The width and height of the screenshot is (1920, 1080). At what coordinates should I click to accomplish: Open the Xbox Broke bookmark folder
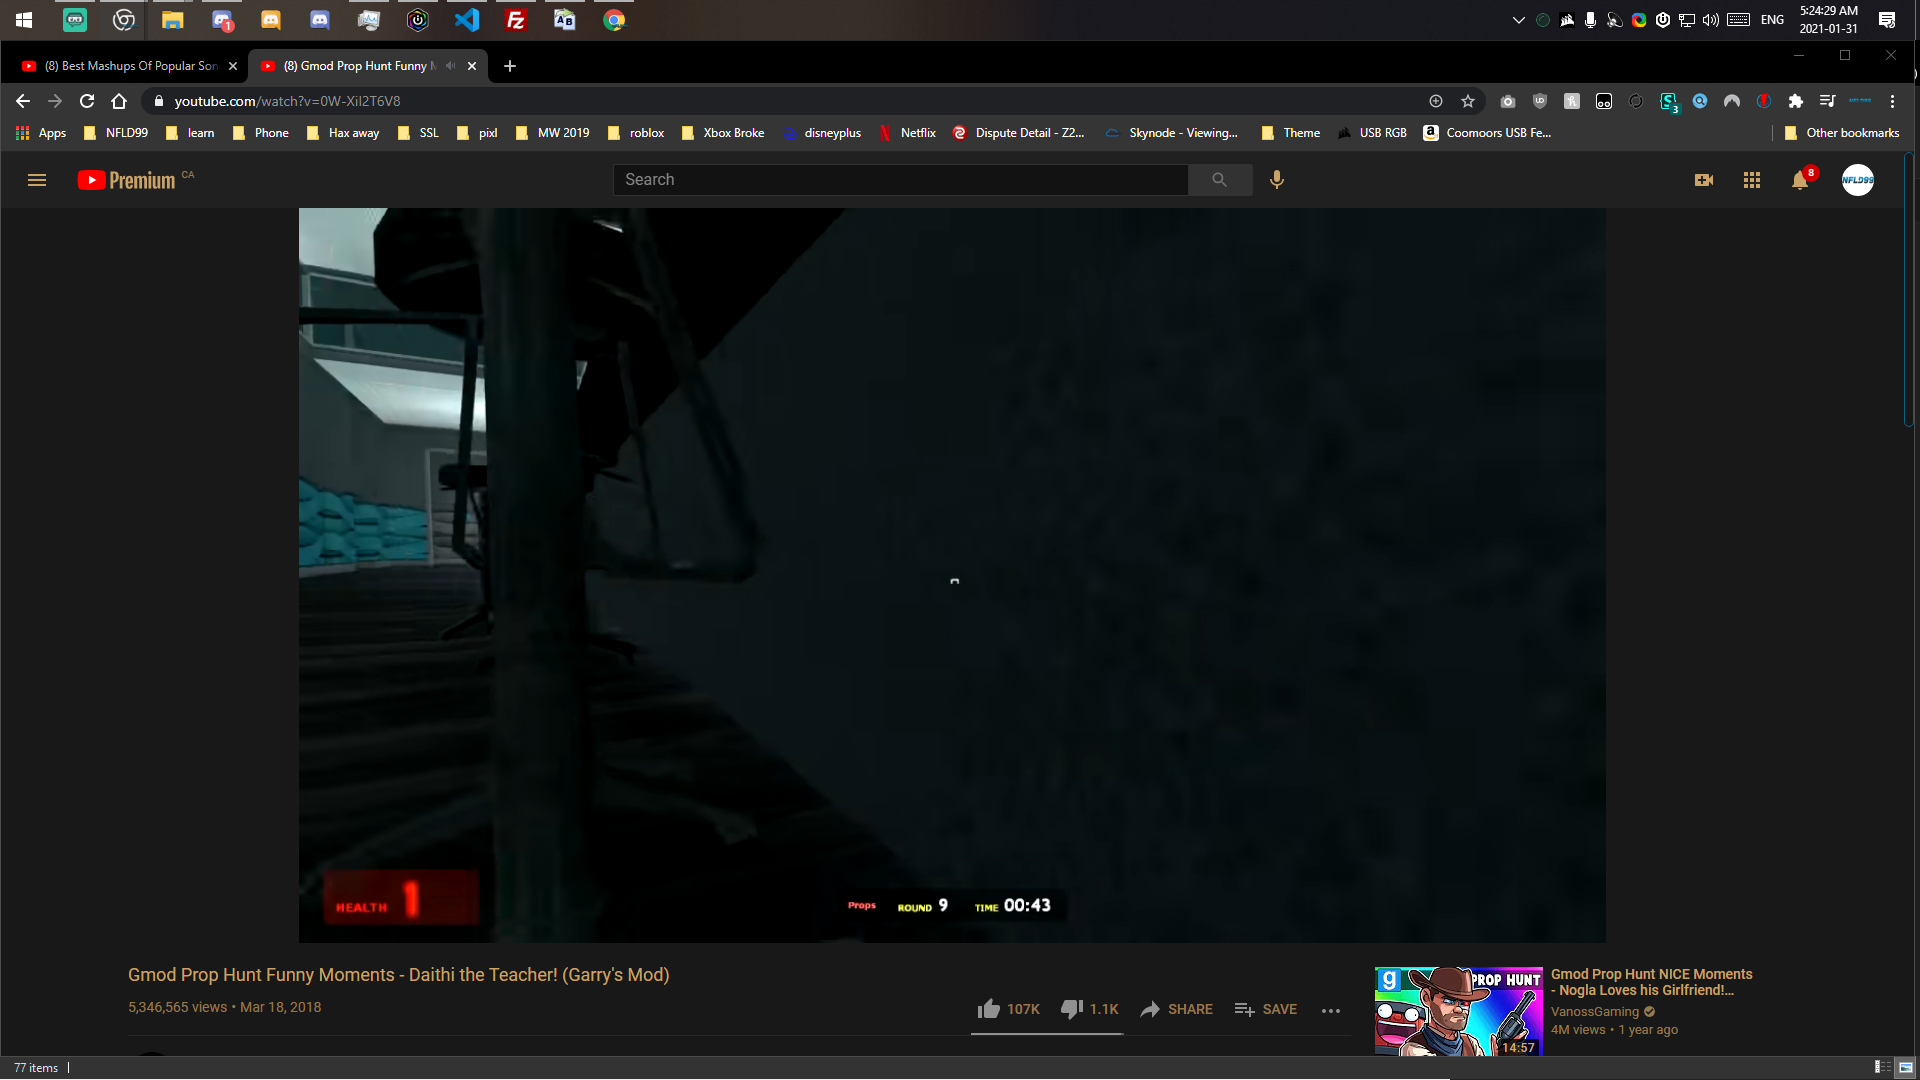pos(723,133)
